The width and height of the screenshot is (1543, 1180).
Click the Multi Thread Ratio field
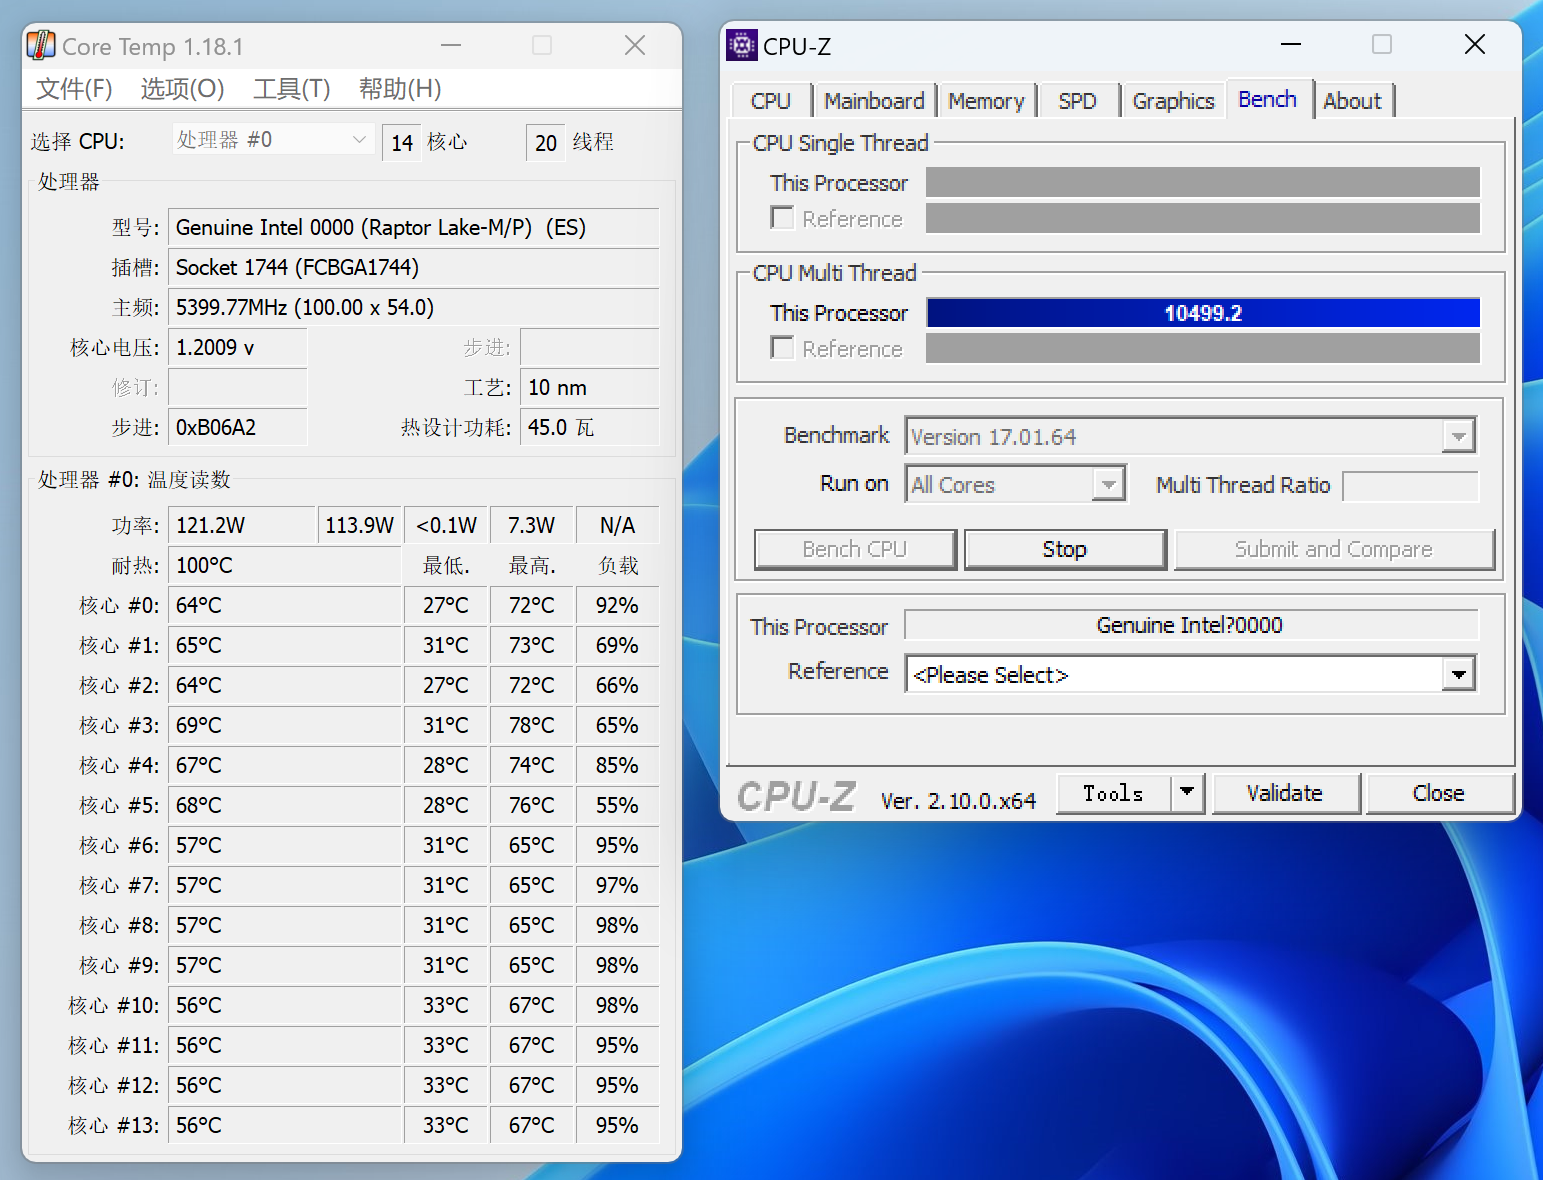[x=1410, y=486]
